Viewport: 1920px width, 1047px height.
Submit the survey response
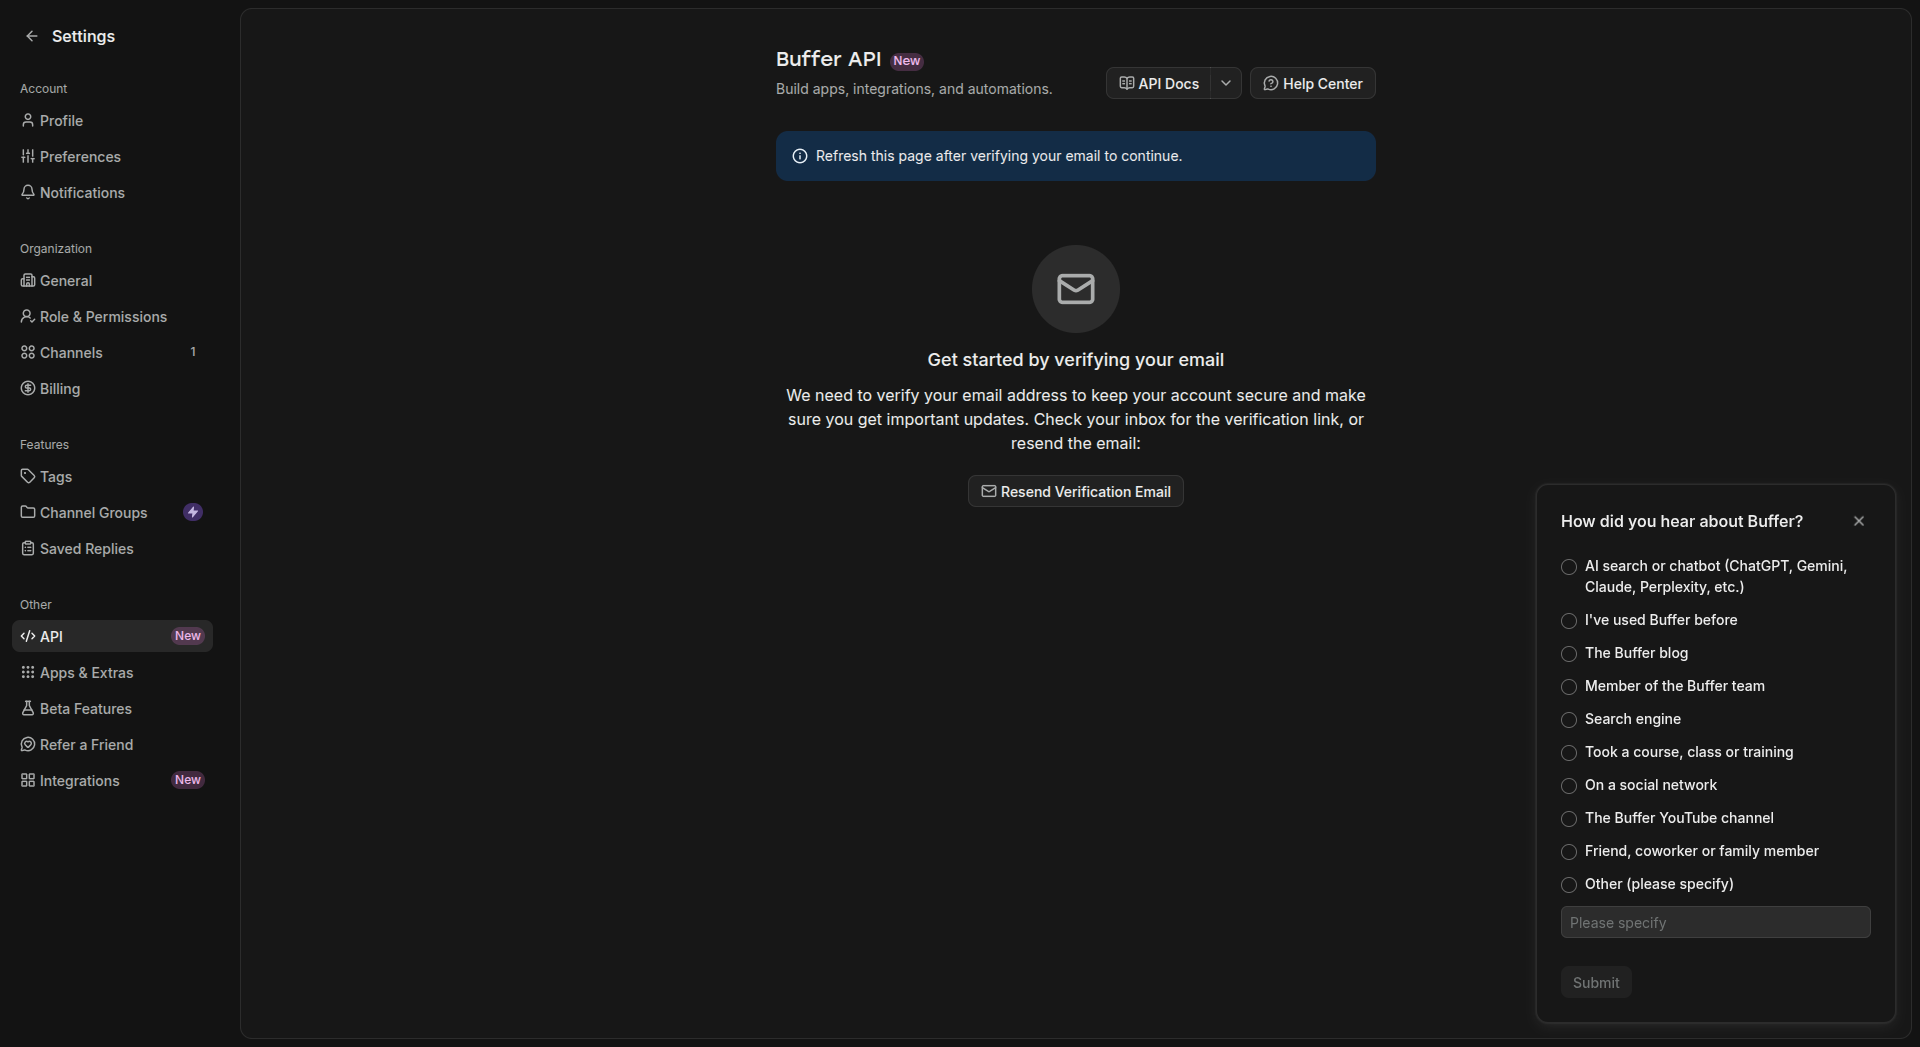point(1596,982)
